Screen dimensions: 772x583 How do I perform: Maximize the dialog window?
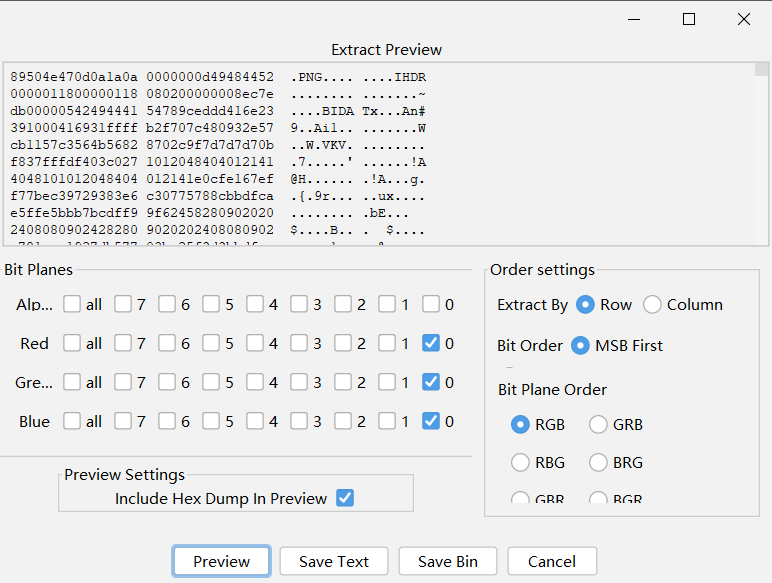(x=689, y=19)
